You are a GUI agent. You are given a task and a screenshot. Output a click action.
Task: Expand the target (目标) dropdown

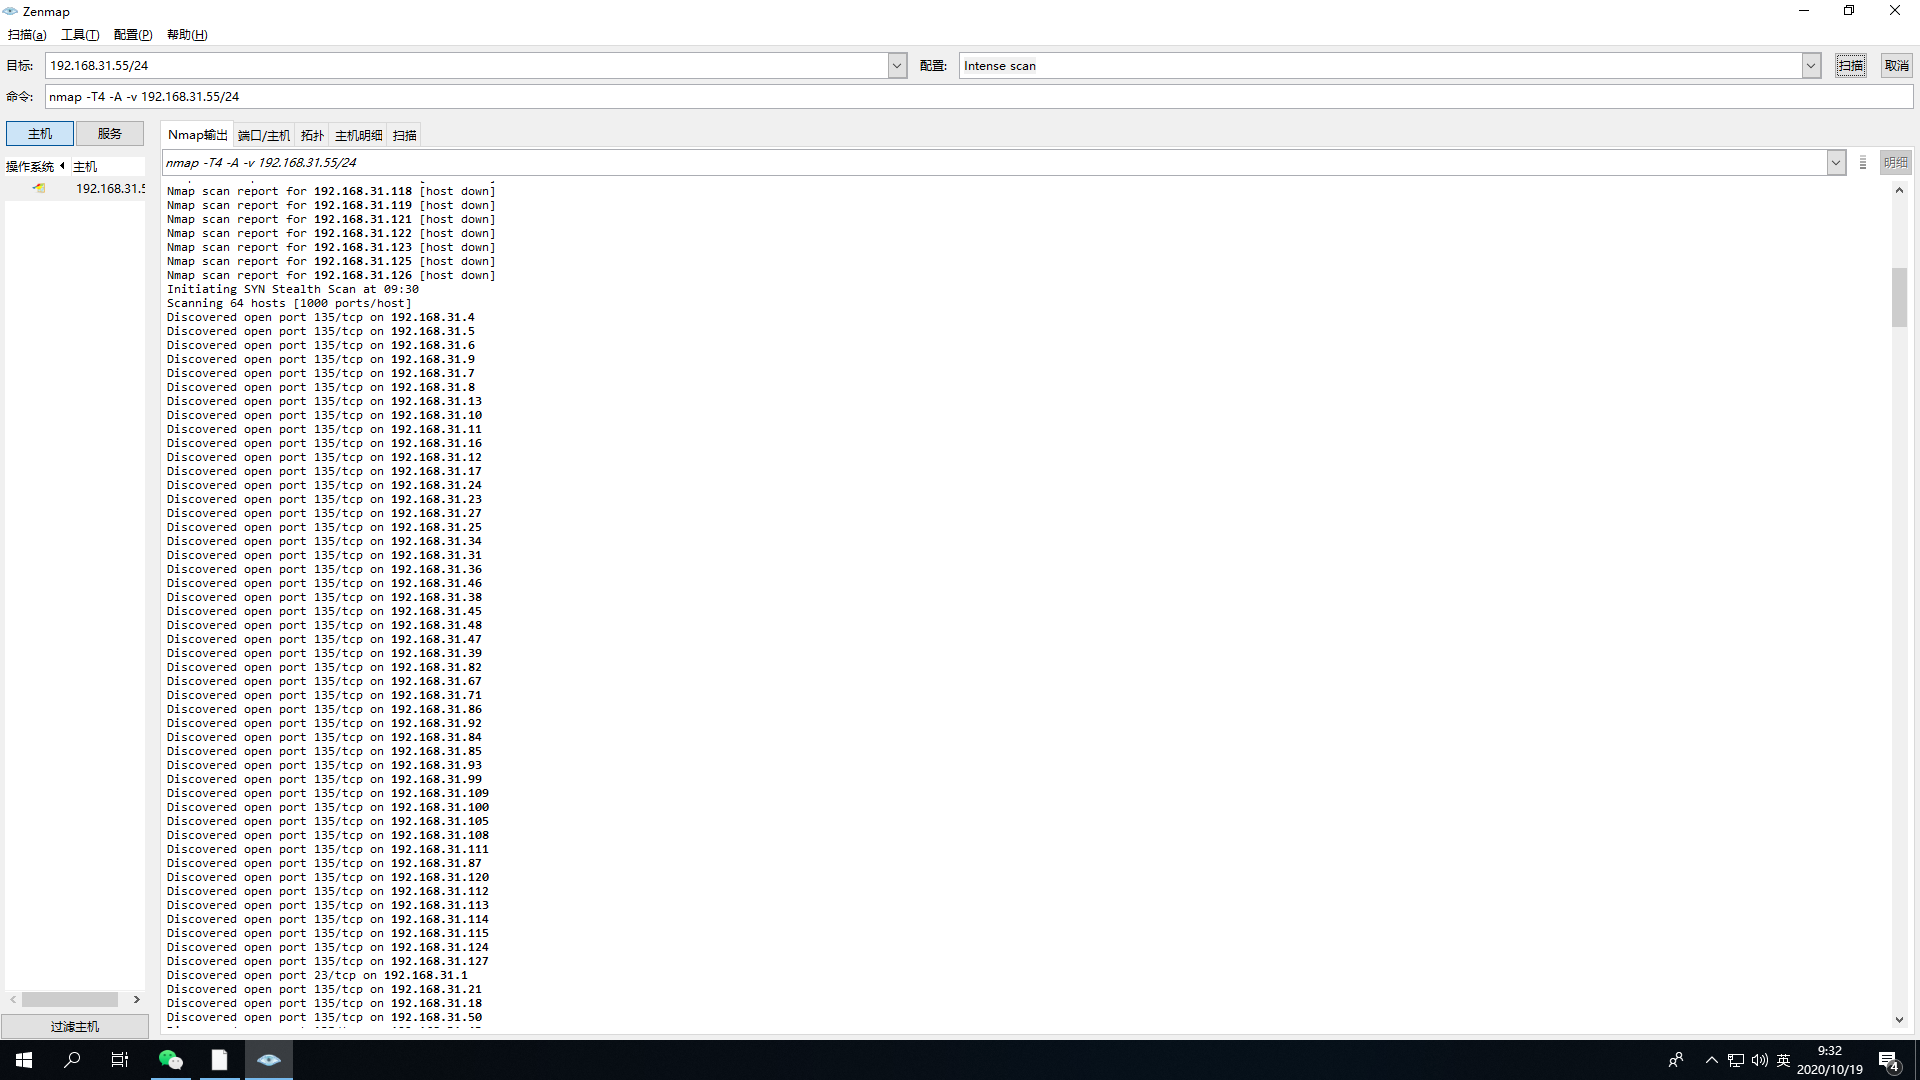[897, 66]
